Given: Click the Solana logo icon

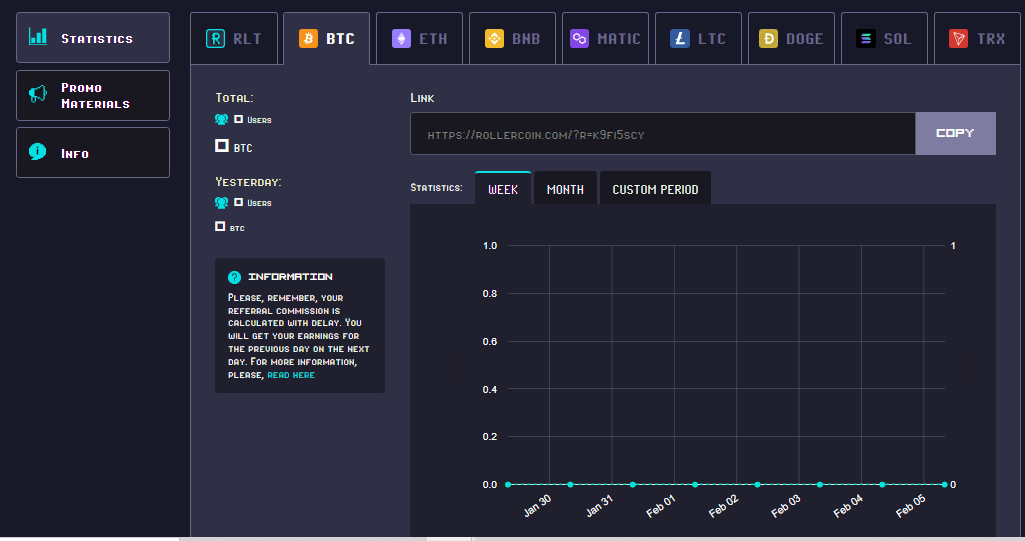Looking at the screenshot, I should pos(865,39).
